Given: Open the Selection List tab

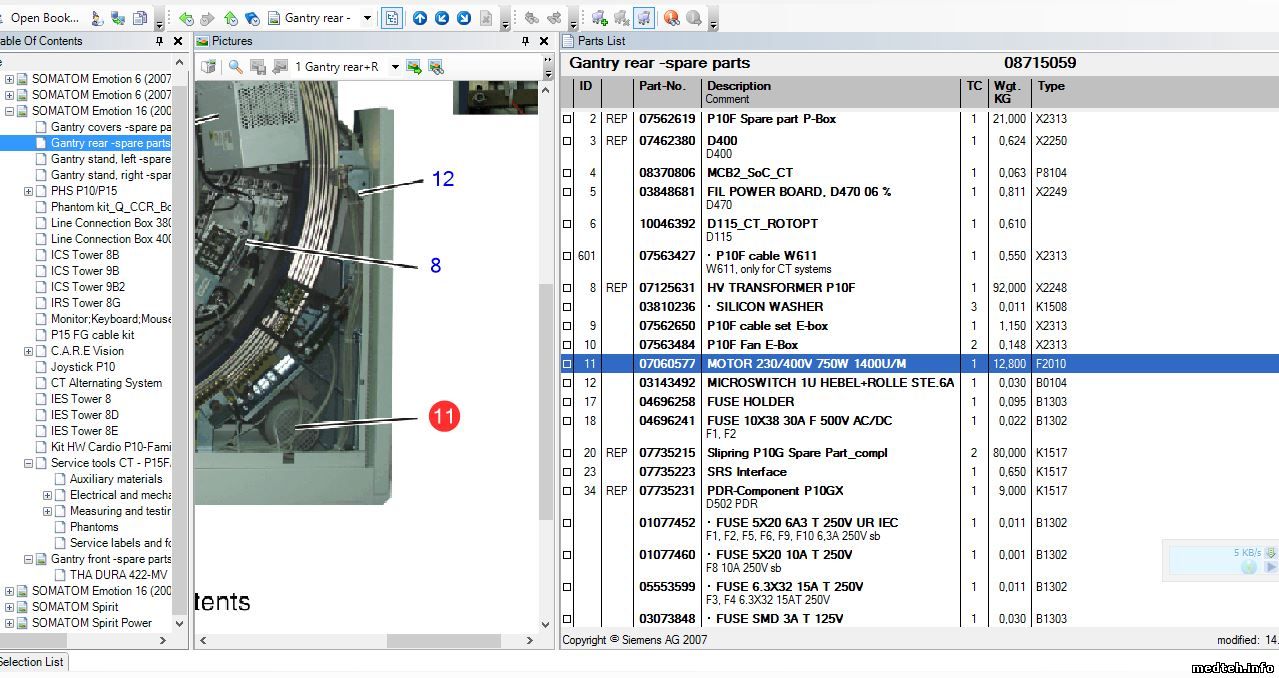Looking at the screenshot, I should point(31,661).
